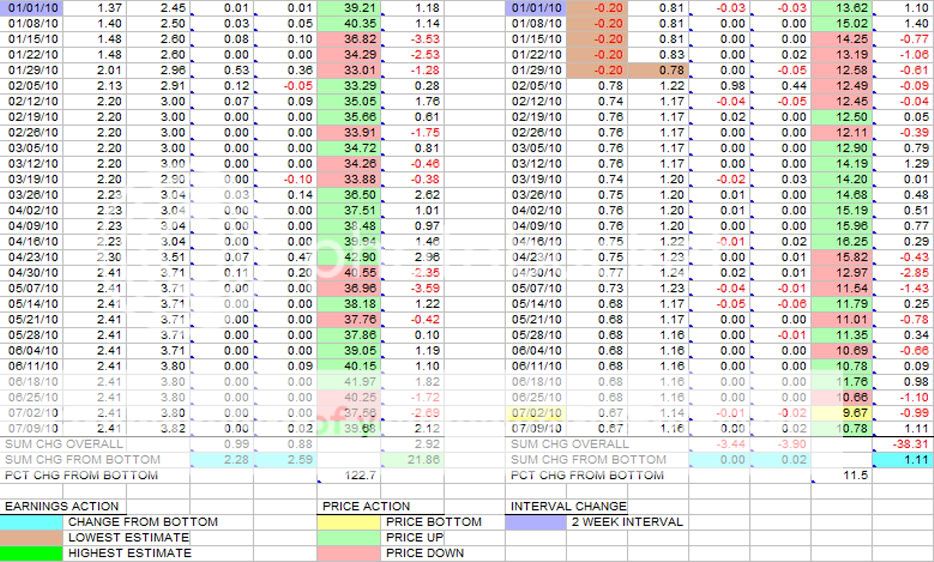
Task: Select the green 21.86 sum change cell
Action: pos(412,459)
